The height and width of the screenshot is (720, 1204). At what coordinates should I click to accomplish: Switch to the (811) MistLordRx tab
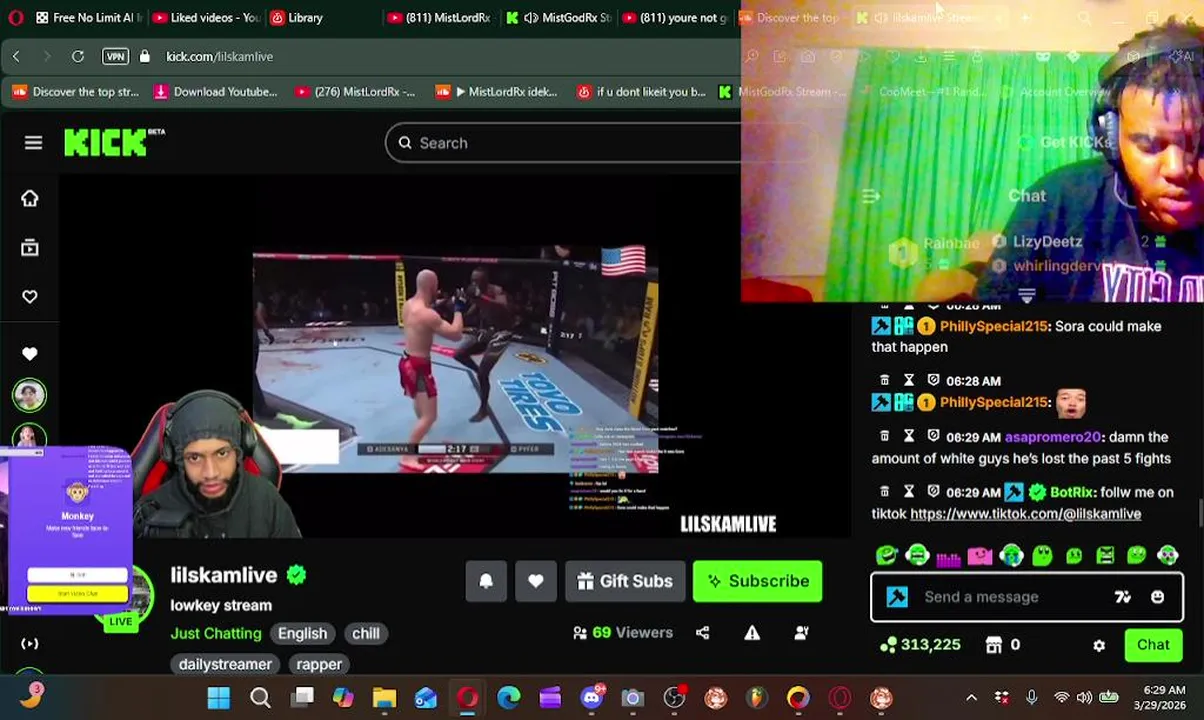[439, 17]
